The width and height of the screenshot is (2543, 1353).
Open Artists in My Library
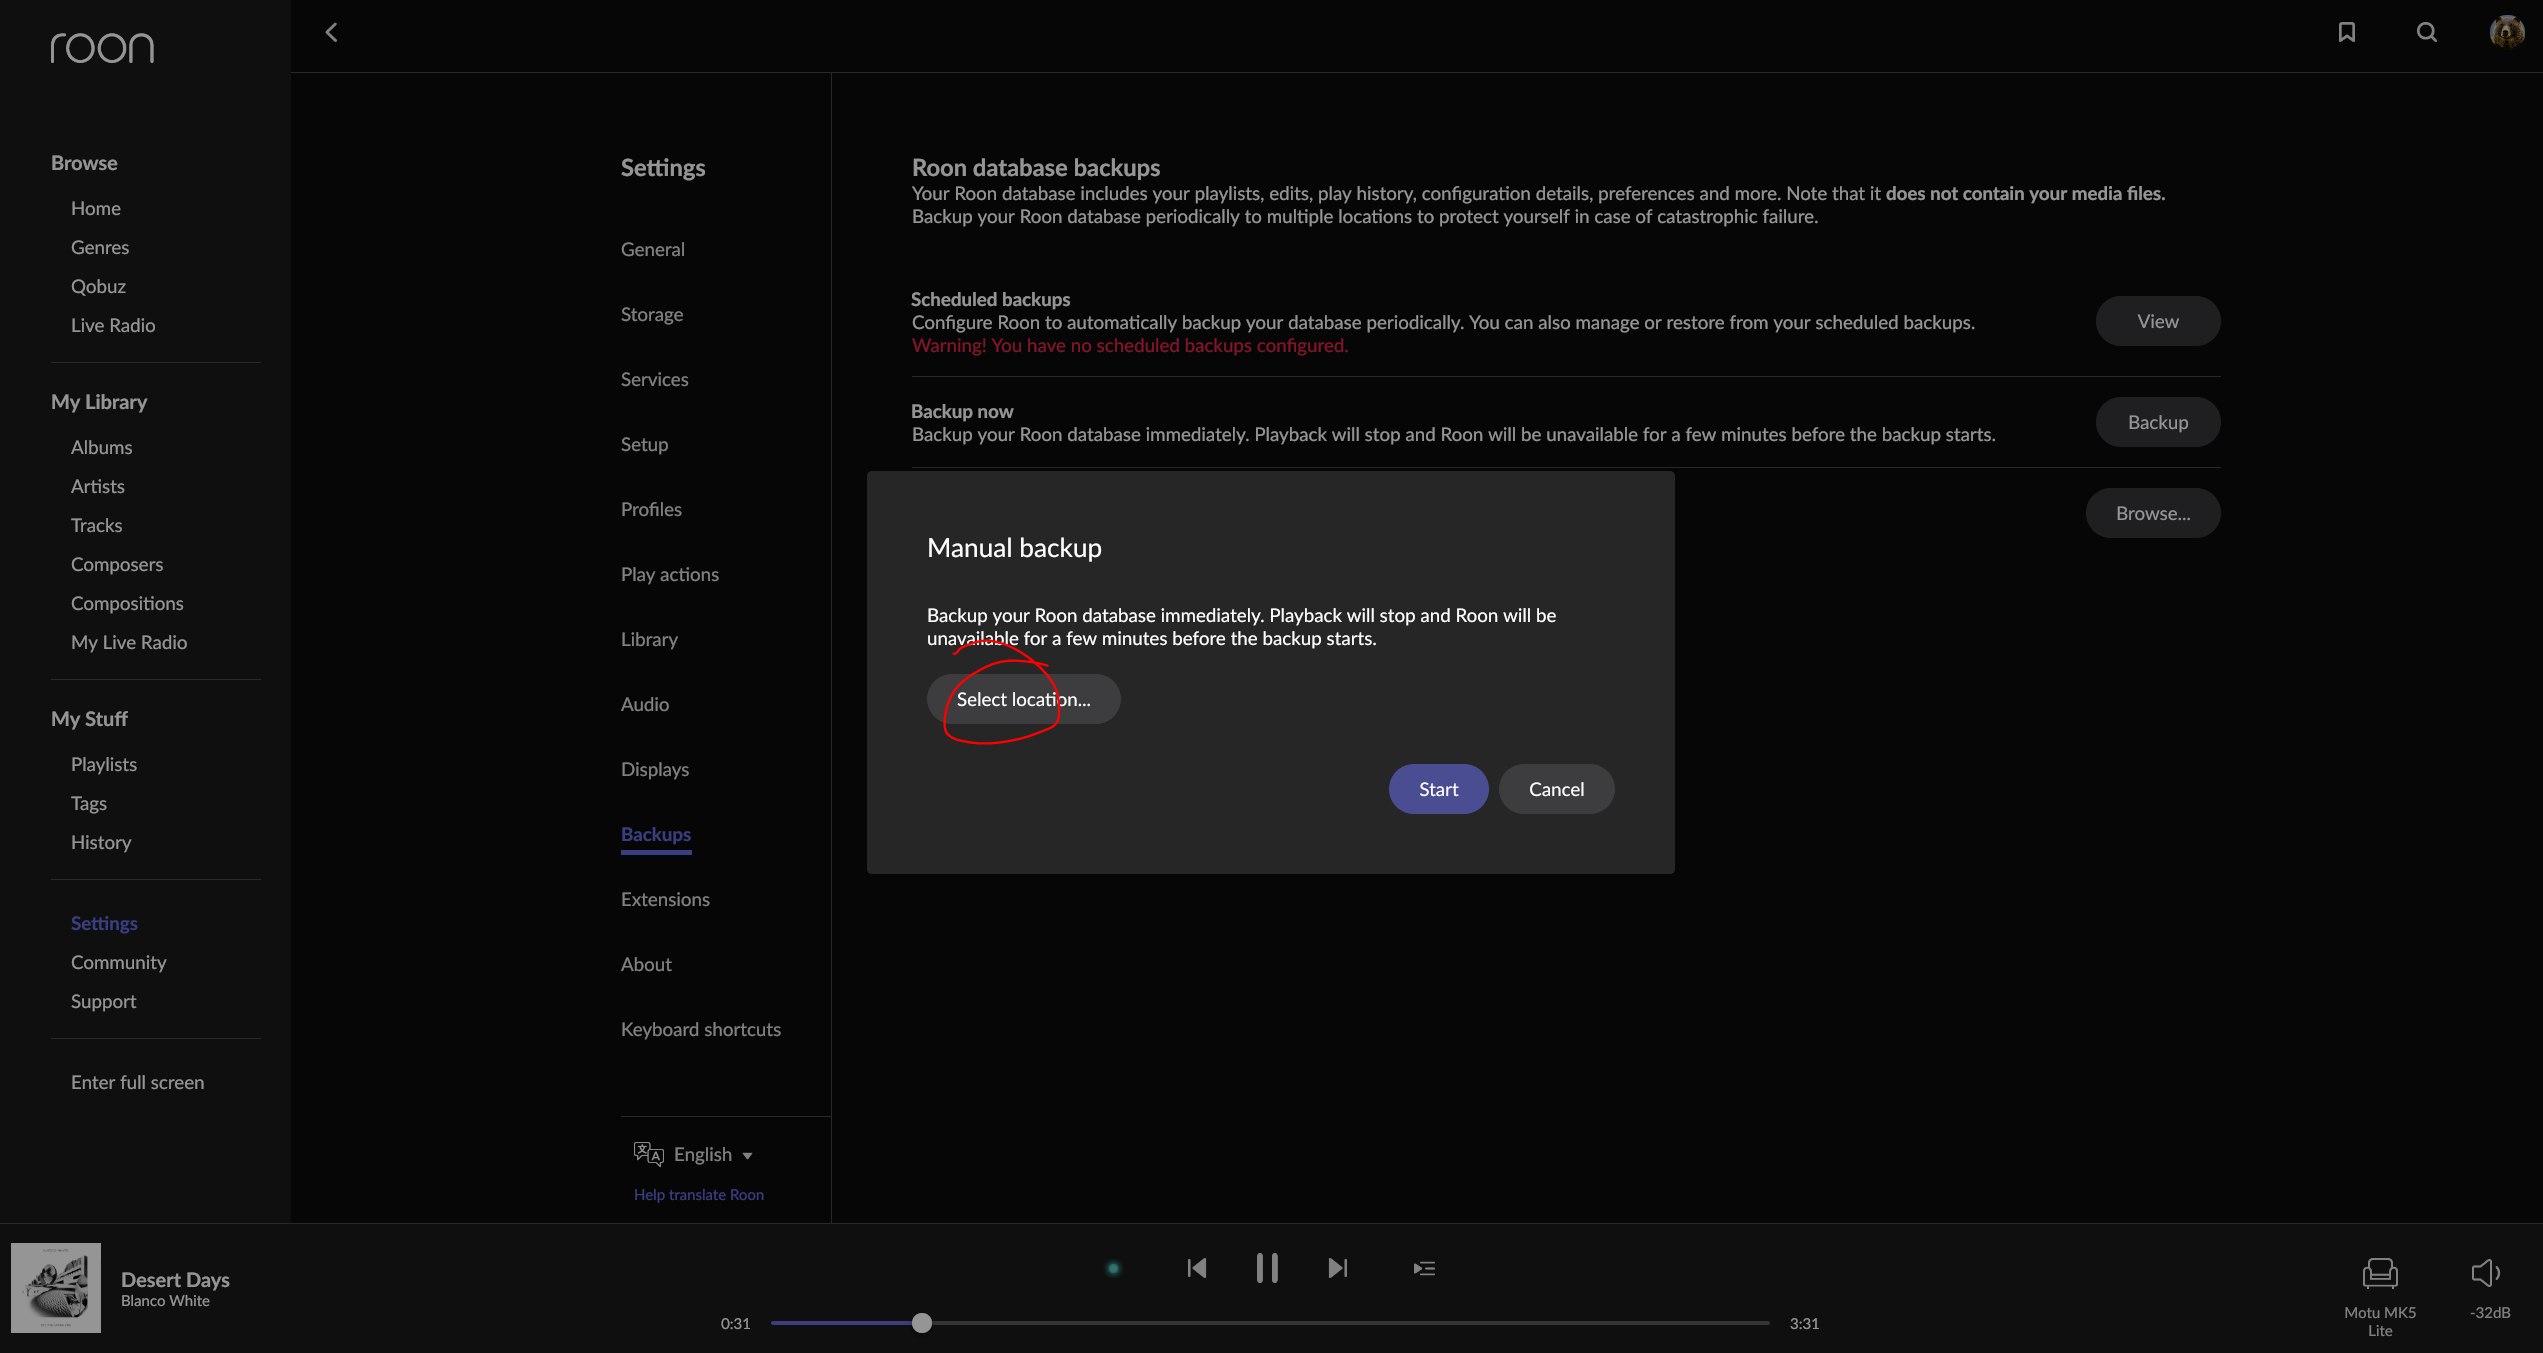coord(98,486)
